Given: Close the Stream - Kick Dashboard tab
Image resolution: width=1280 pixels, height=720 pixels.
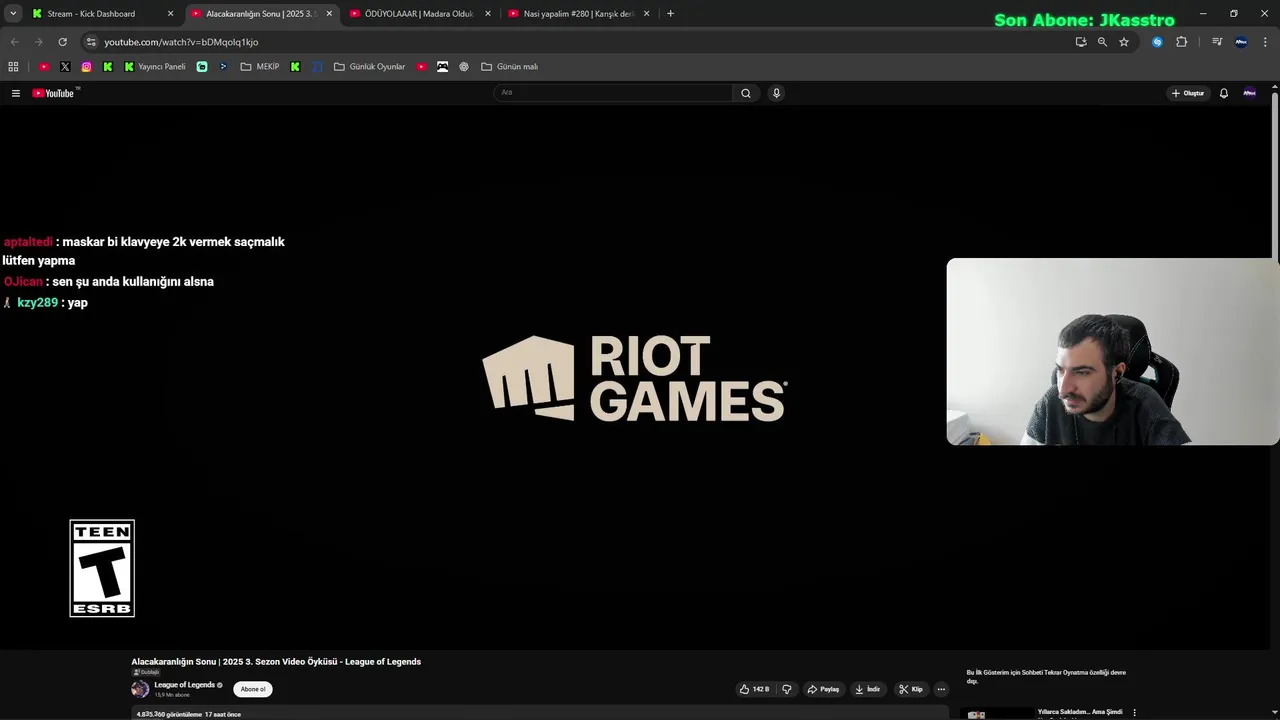Looking at the screenshot, I should [x=170, y=14].
